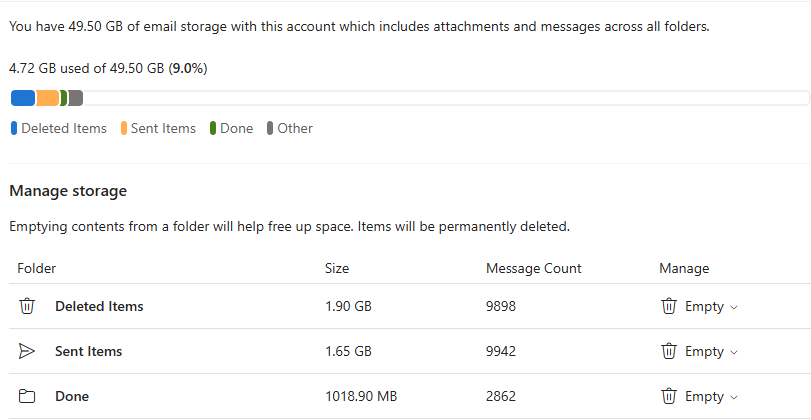Empty the Sent Items folder

[699, 351]
